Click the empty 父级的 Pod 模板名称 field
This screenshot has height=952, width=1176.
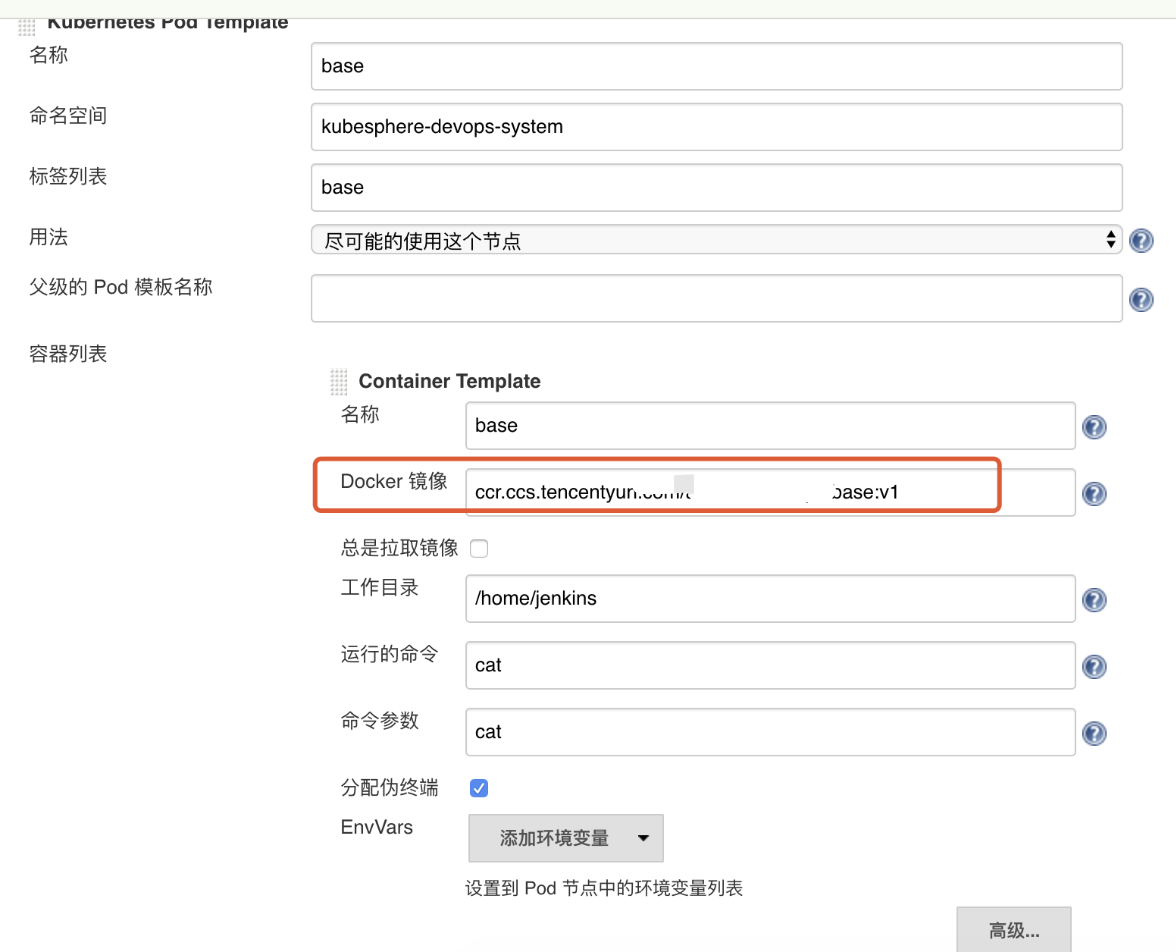pos(716,298)
